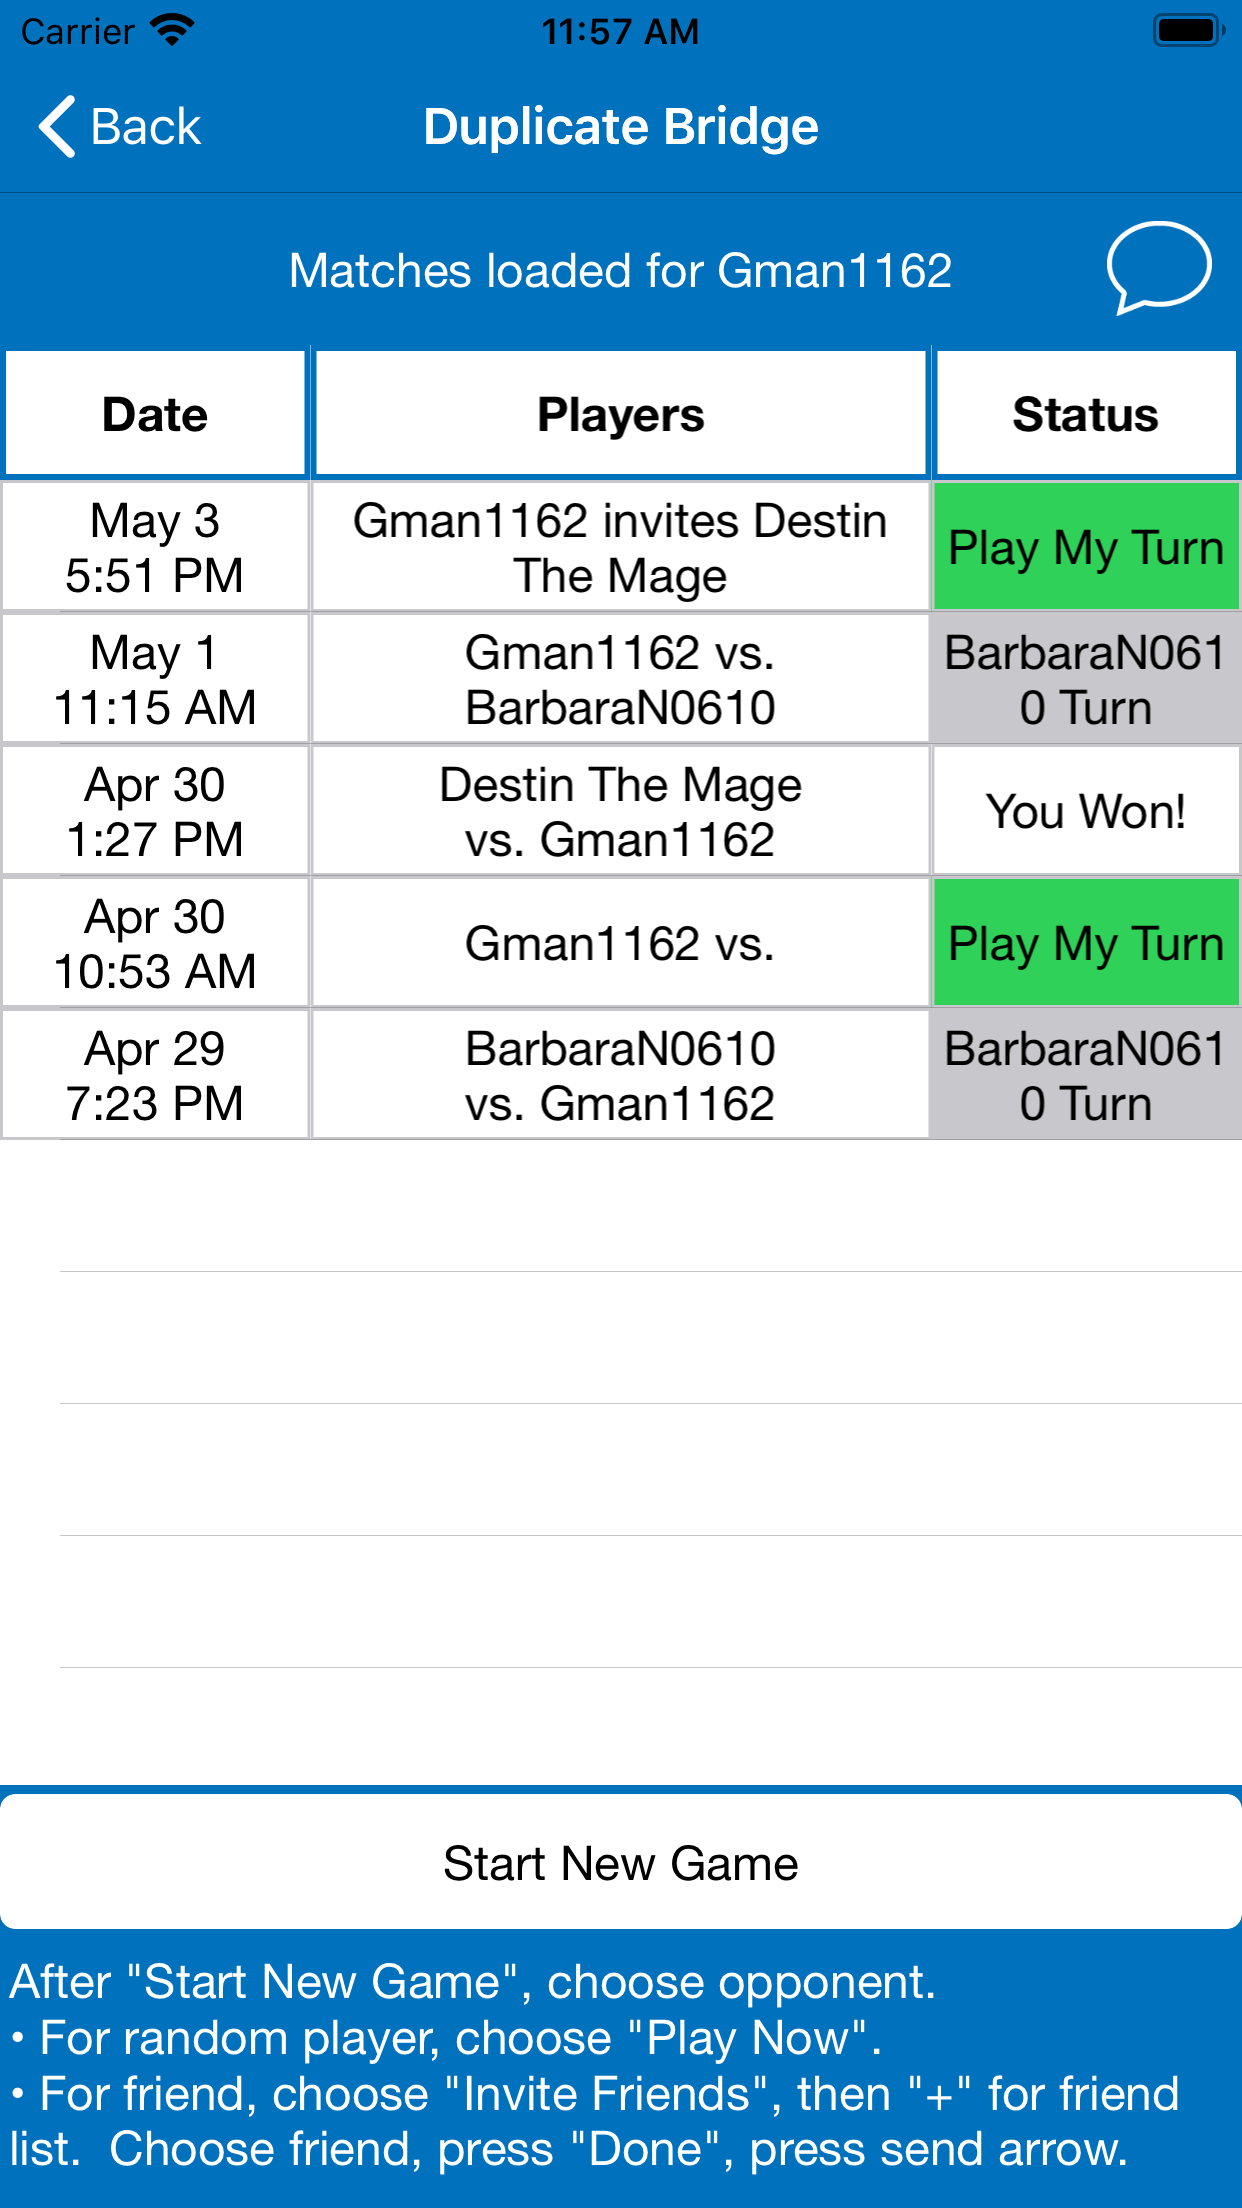Image resolution: width=1242 pixels, height=2208 pixels.
Task: Tap the May 1 11:15 AM date cell
Action: 155,679
